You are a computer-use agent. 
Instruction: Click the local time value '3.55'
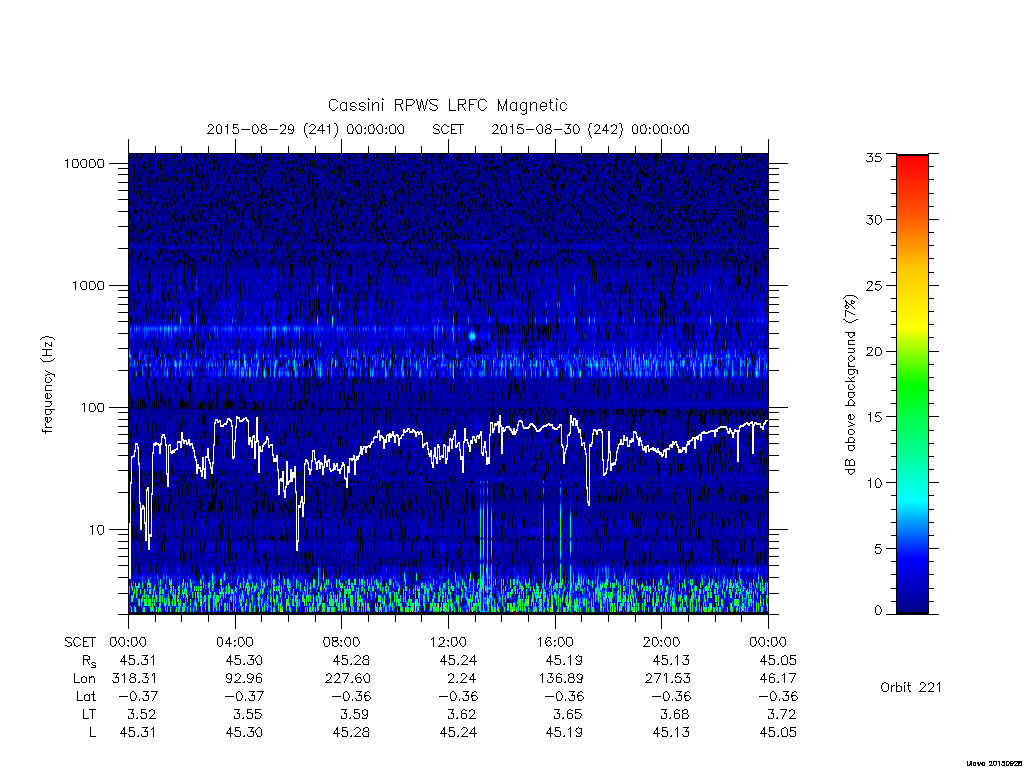click(248, 714)
